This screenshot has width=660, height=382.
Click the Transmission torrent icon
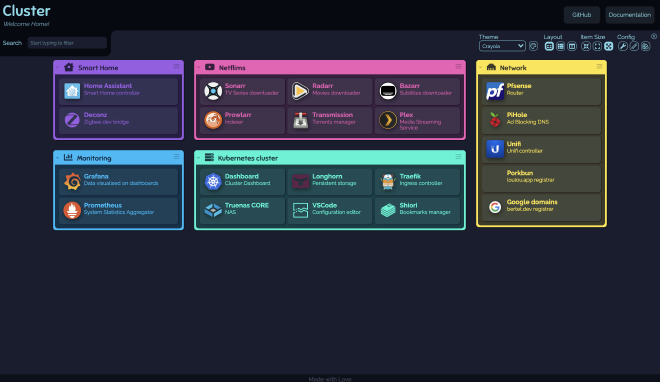pos(301,120)
